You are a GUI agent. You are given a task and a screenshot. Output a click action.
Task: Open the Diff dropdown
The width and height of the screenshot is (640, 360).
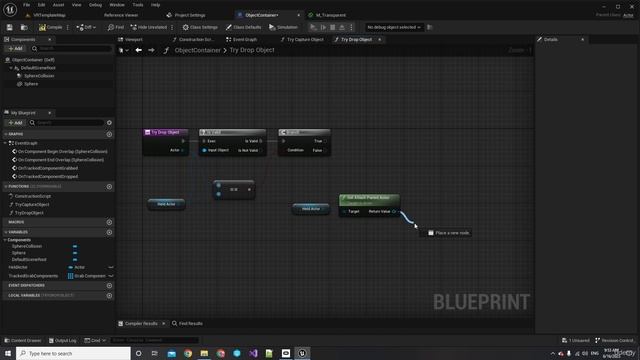[x=86, y=27]
